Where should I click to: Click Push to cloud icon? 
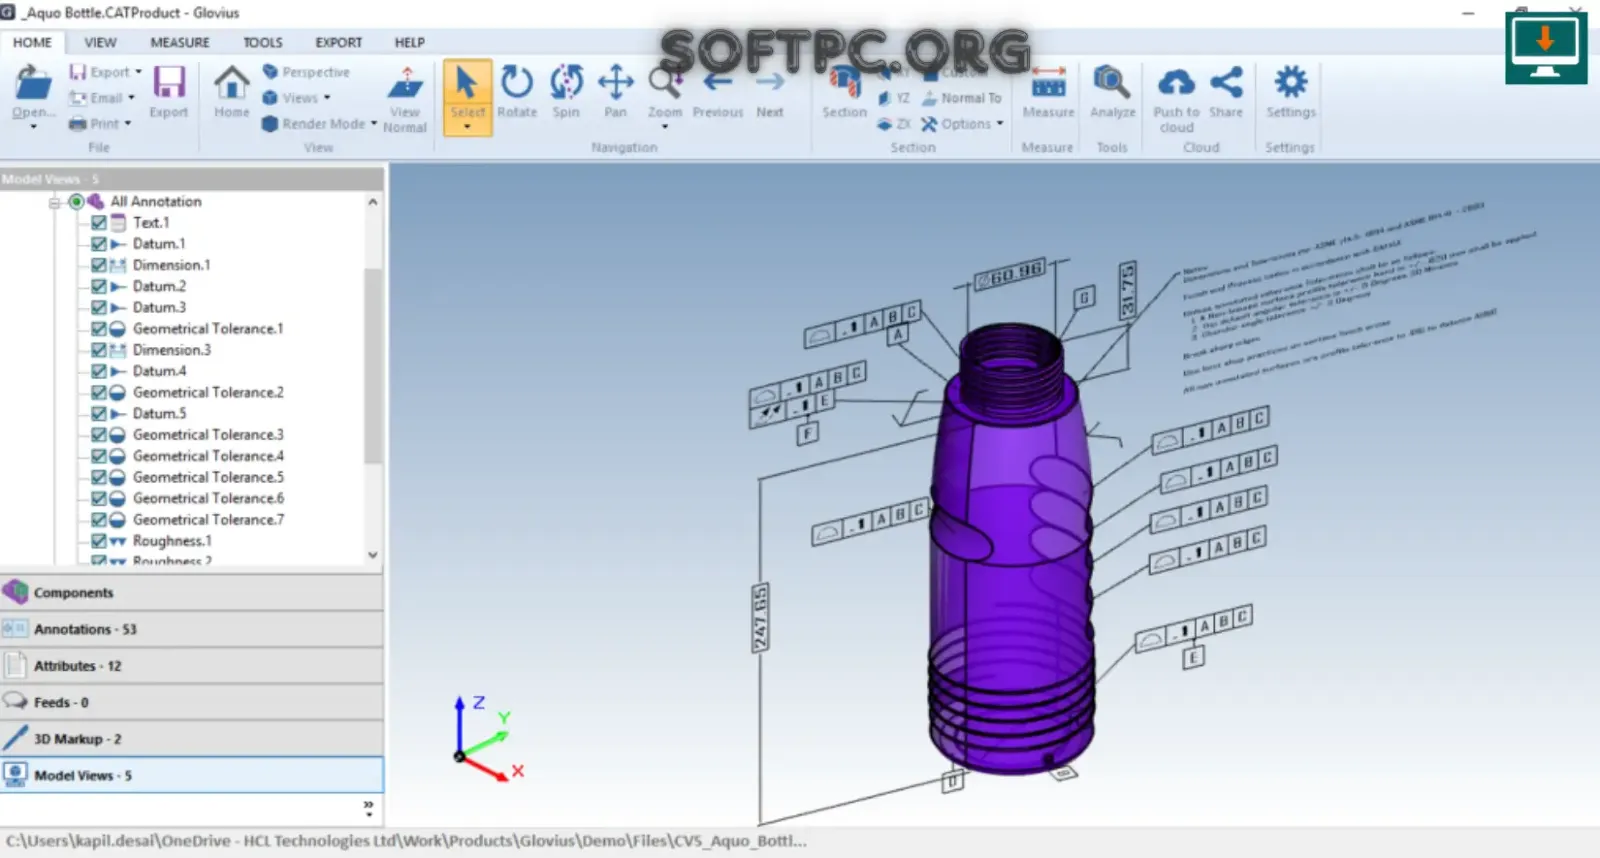pyautogui.click(x=1176, y=82)
